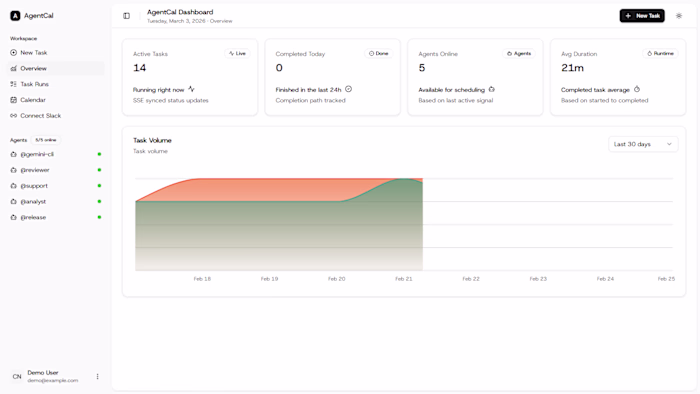This screenshot has height=394, width=700.
Task: Click the Feb 24 axis label
Action: tap(605, 279)
